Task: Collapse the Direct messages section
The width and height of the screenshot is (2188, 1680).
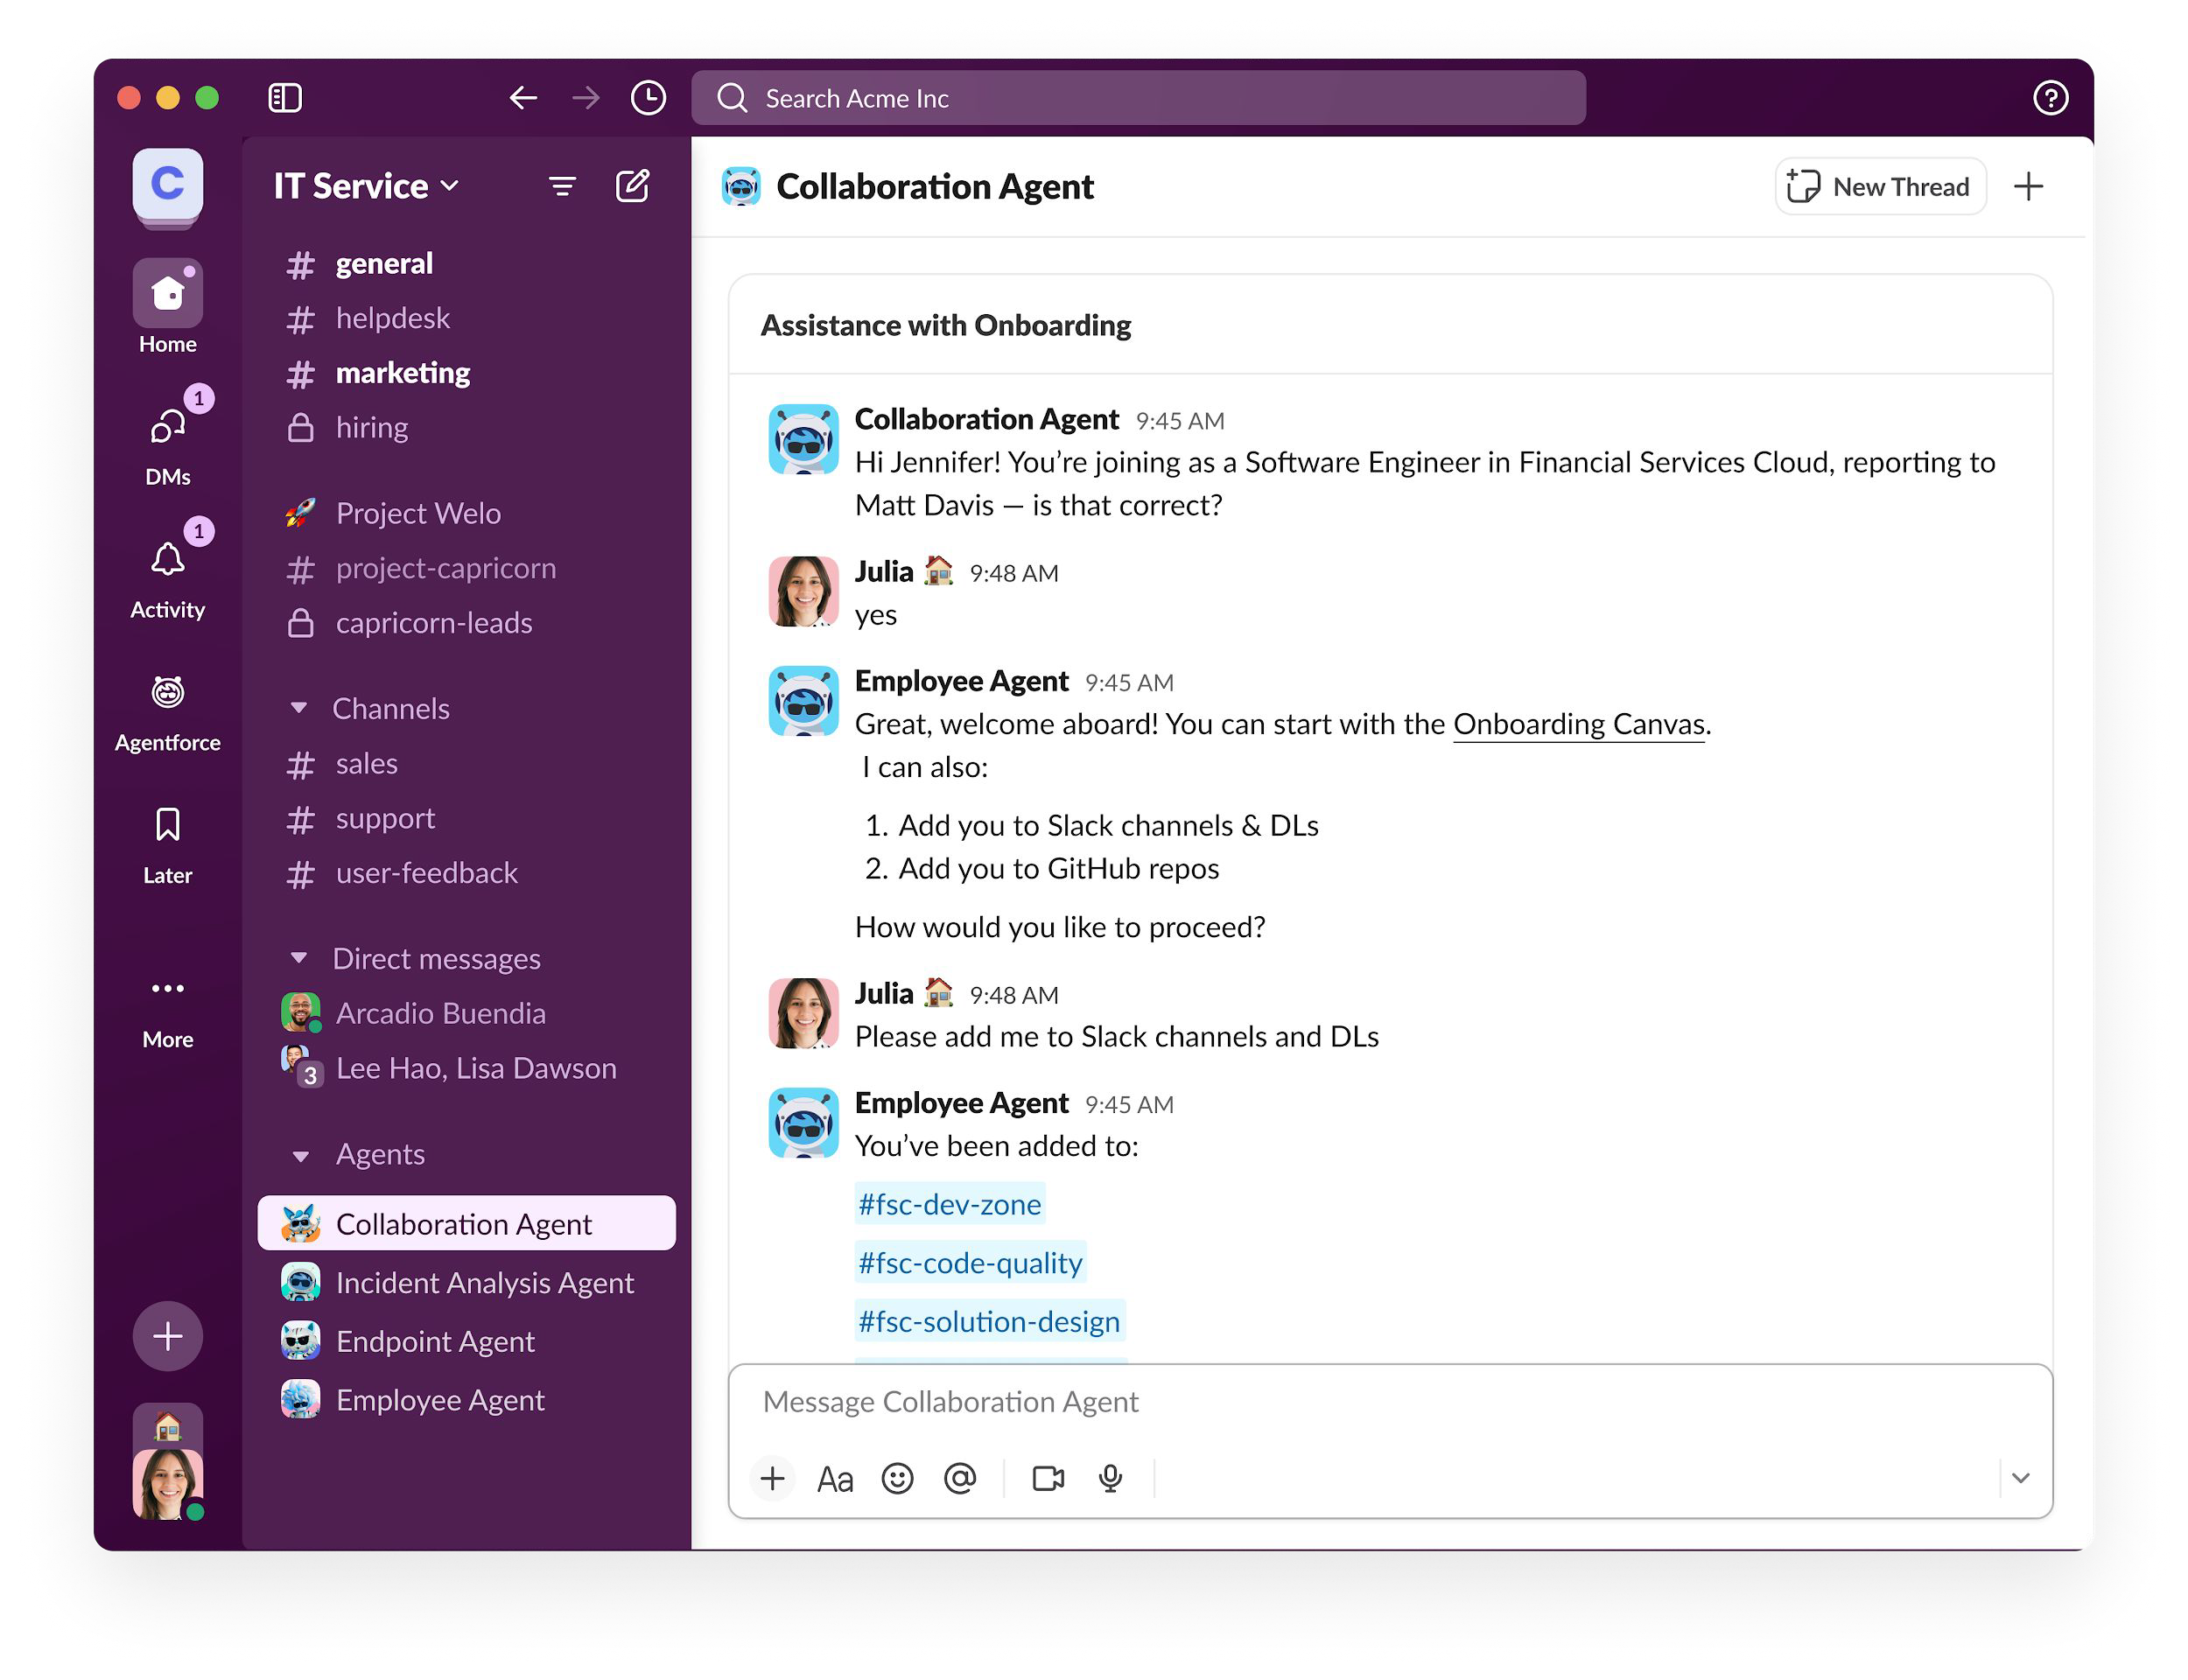Action: [x=299, y=958]
